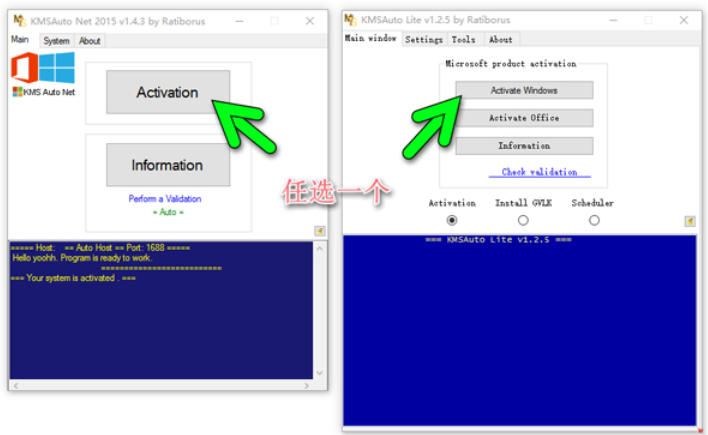Minimize the KMSAuto Lite window
The image size is (708, 435).
[613, 20]
